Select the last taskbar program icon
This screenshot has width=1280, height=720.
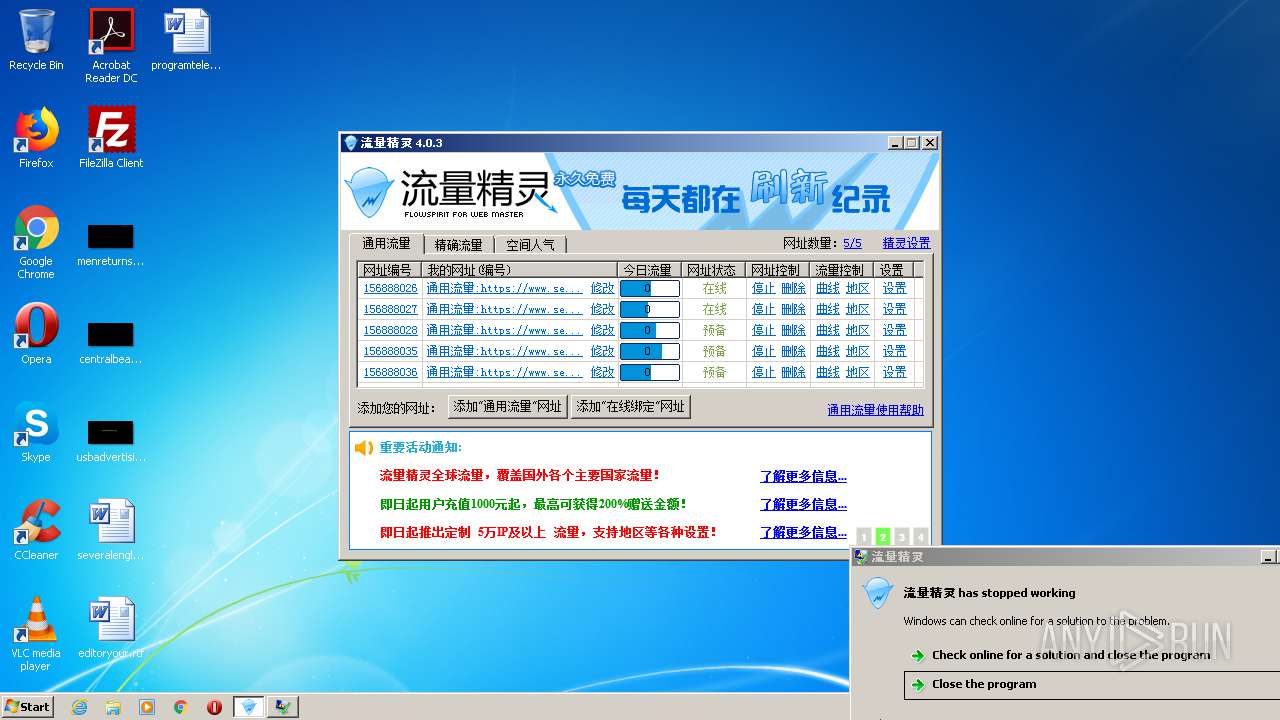pos(283,707)
